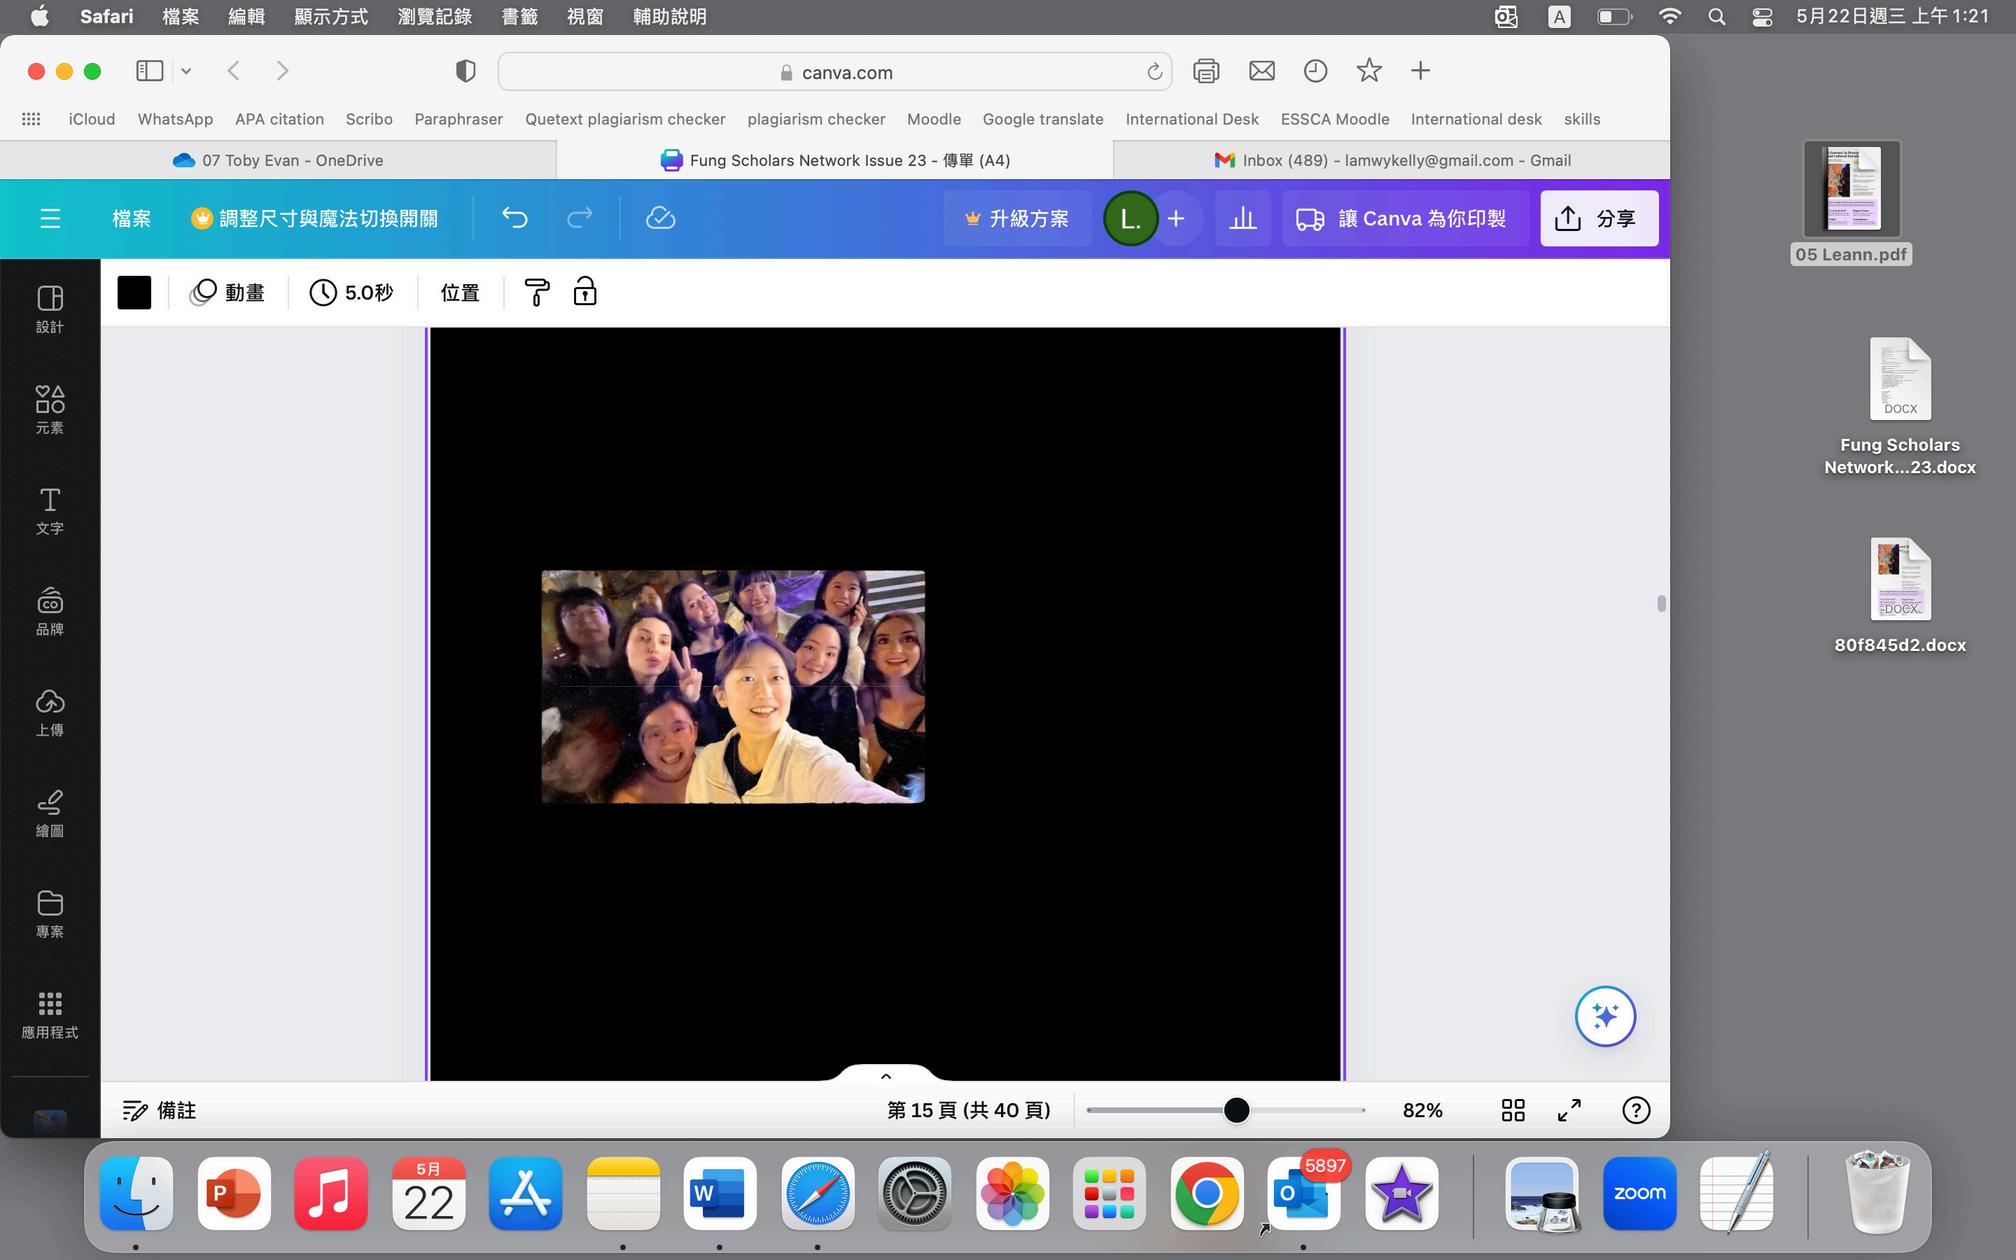Viewport: 2016px width, 1260px height.
Task: Toggle fullscreen presentation mode
Action: pos(1569,1110)
